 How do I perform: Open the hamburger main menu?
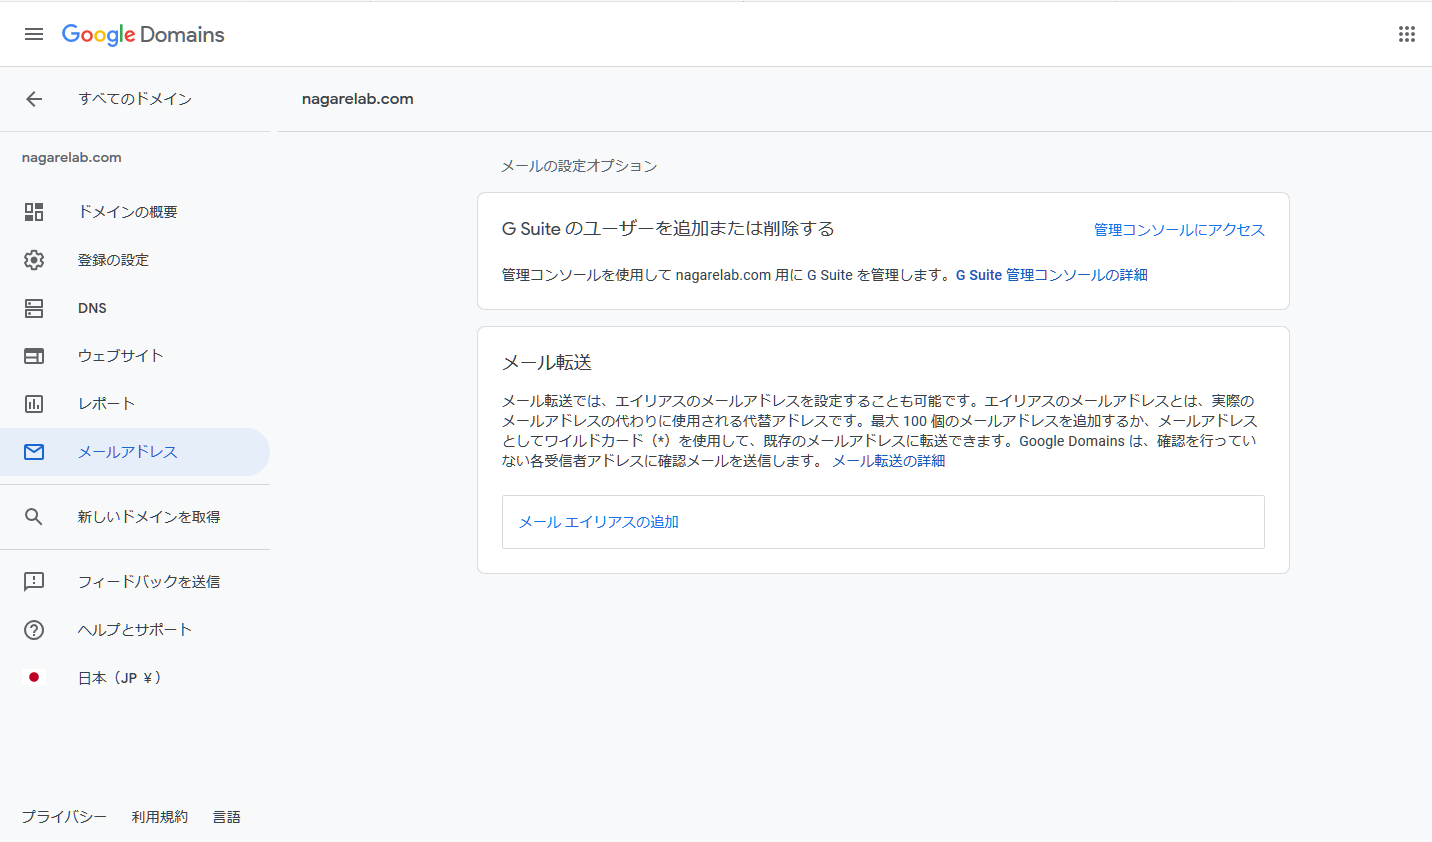[x=34, y=34]
